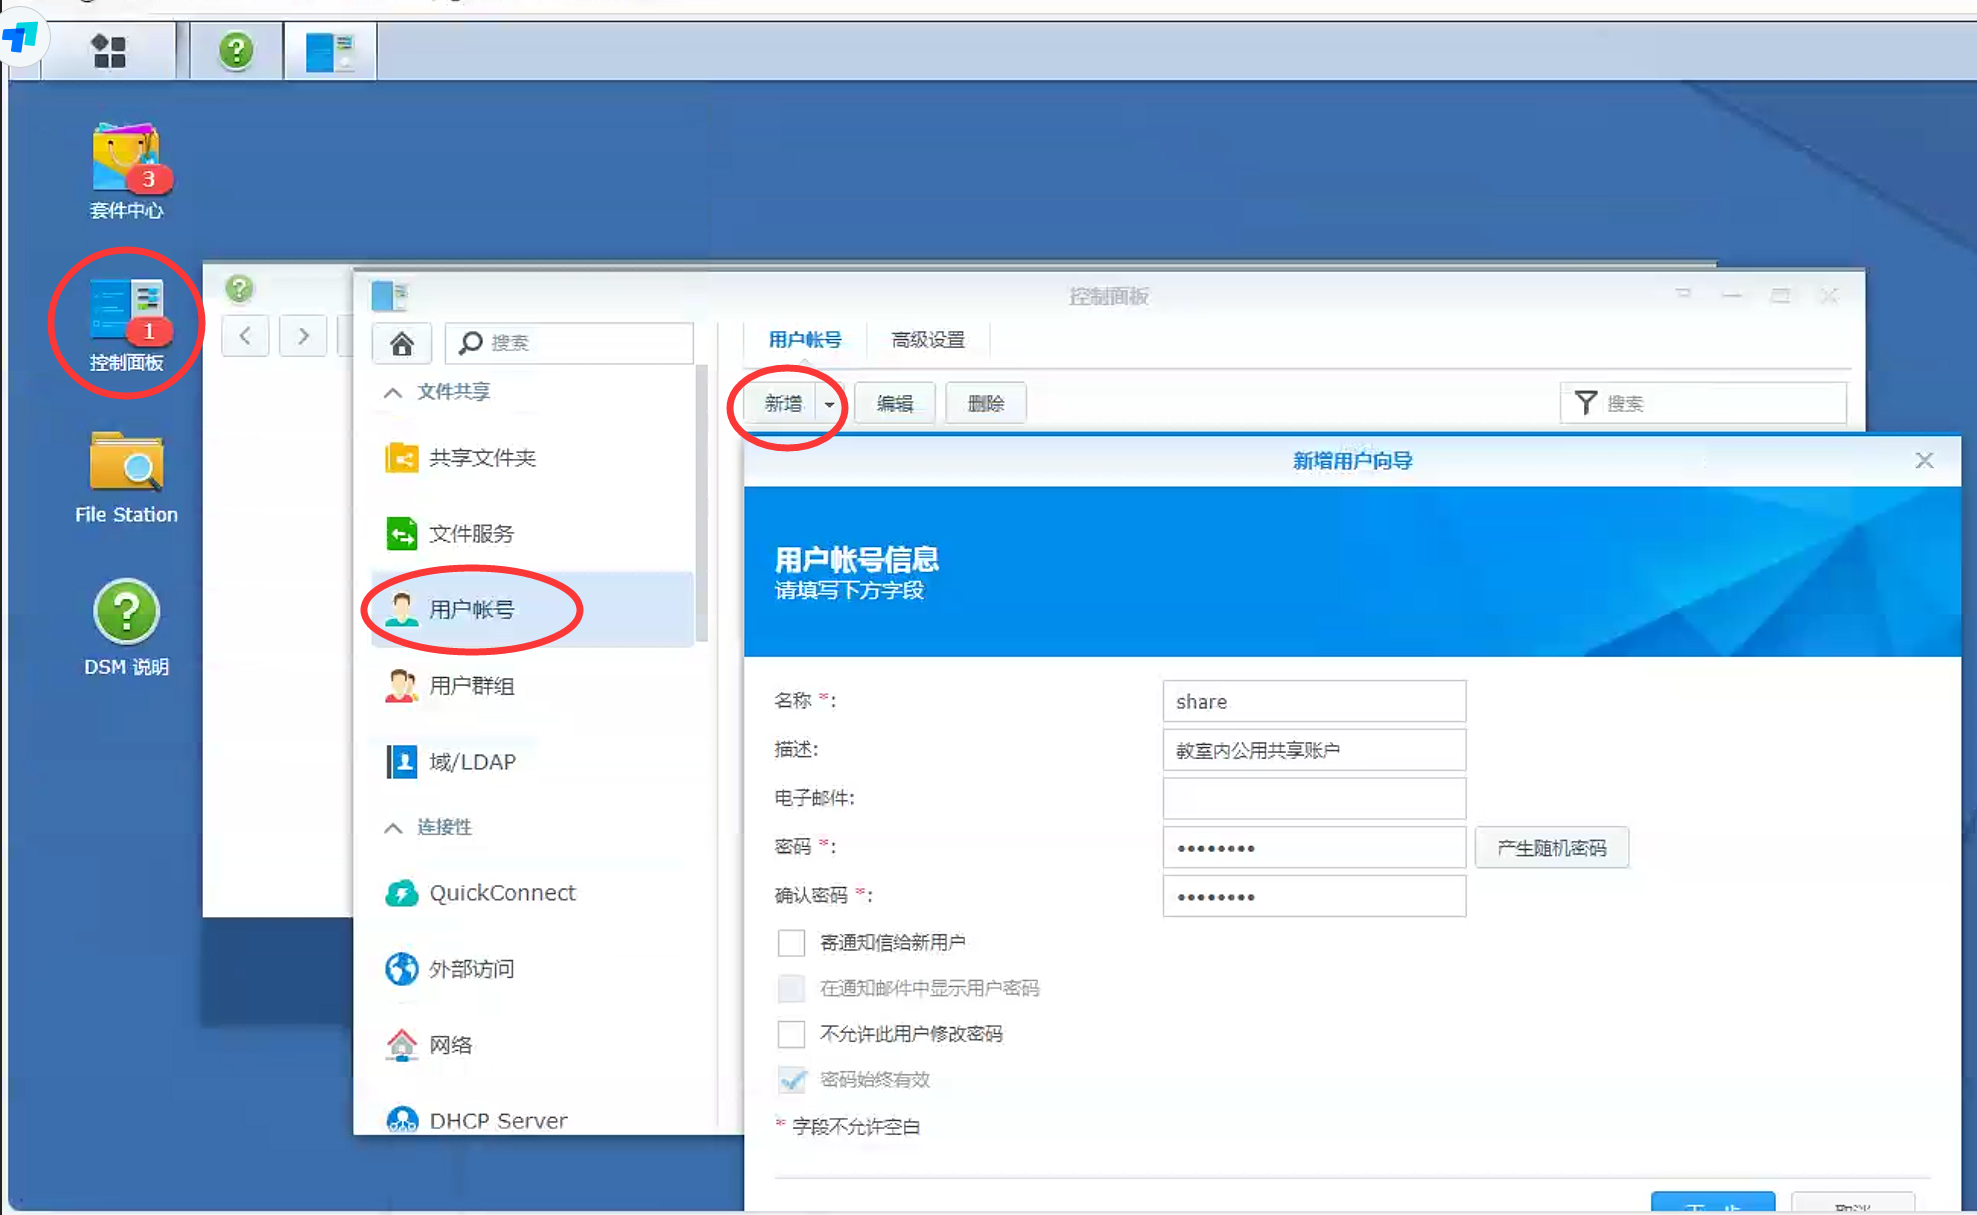
Task: Click the main menu grid icon
Action: coord(108,50)
